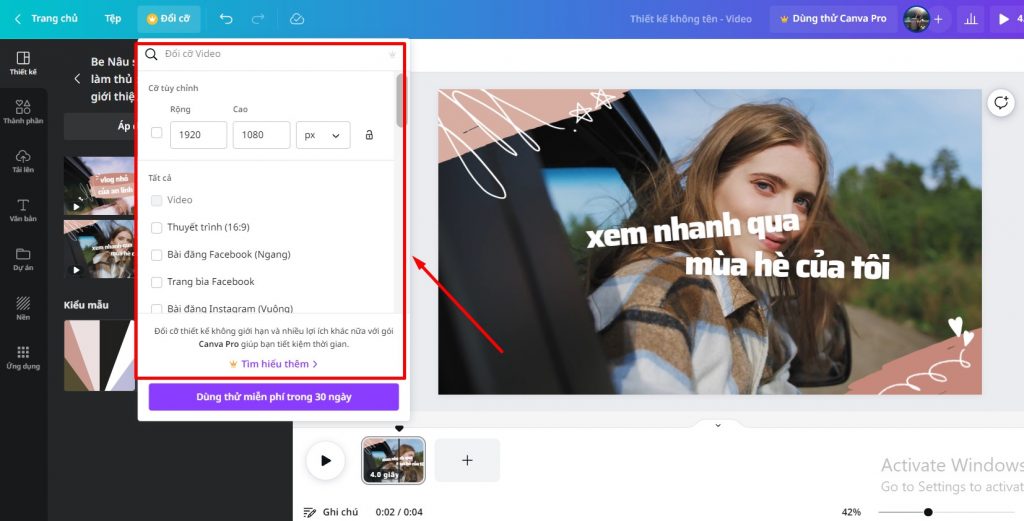Add collaborator with plus icon
Viewport: 1024px width, 521px height.
(938, 19)
